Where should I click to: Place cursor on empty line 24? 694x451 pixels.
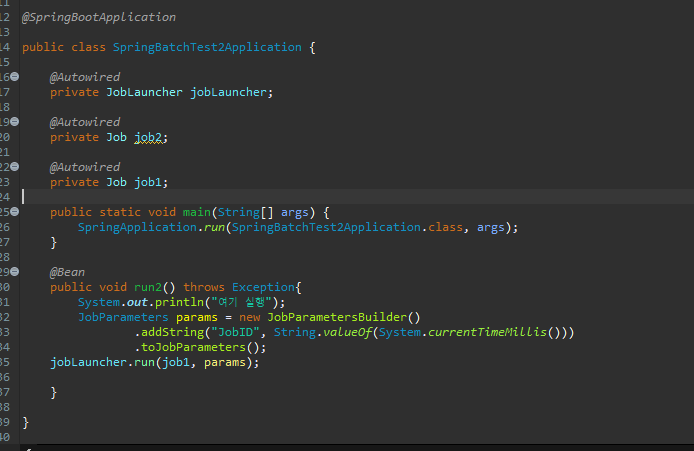tap(358, 197)
